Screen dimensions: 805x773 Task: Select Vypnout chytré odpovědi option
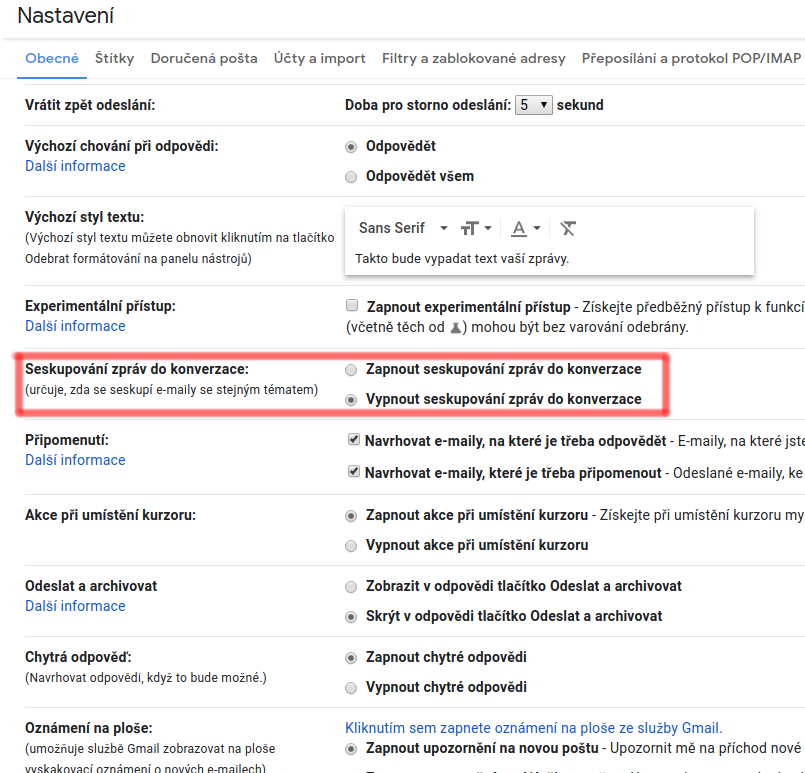[351, 688]
